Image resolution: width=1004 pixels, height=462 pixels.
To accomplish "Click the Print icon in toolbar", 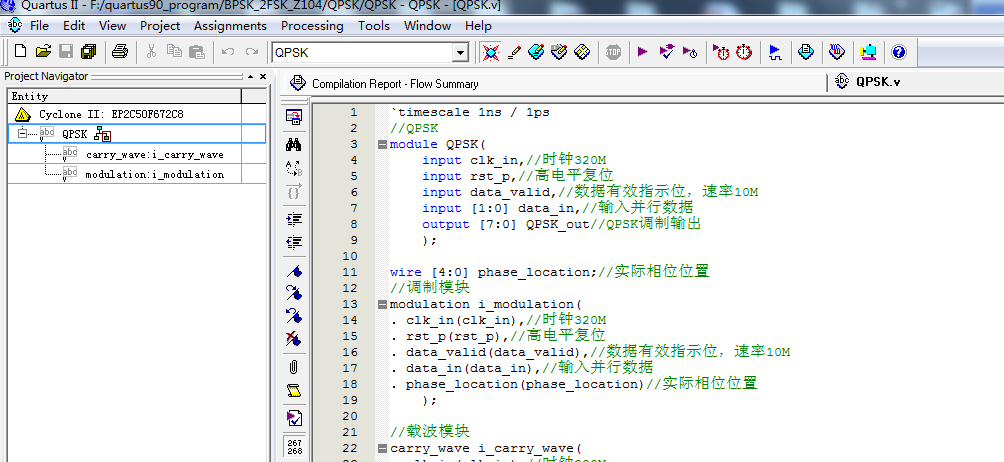I will point(120,52).
